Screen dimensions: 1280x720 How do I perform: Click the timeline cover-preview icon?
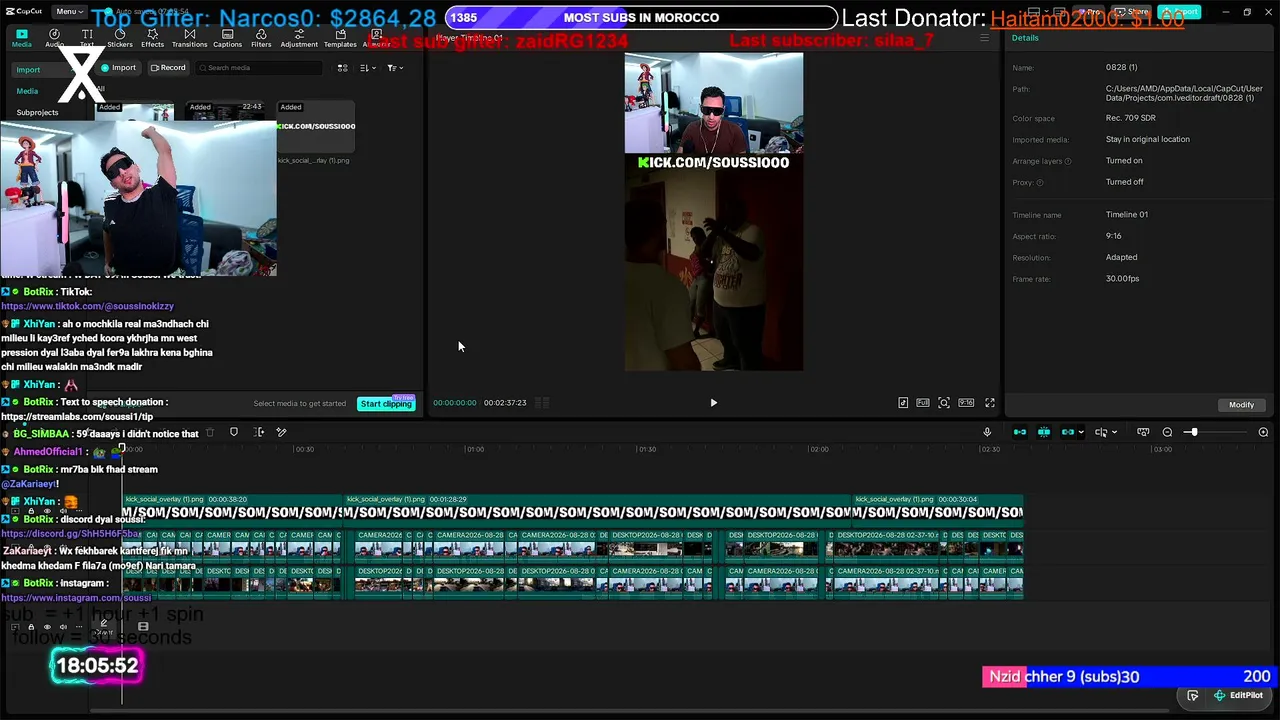point(1143,432)
